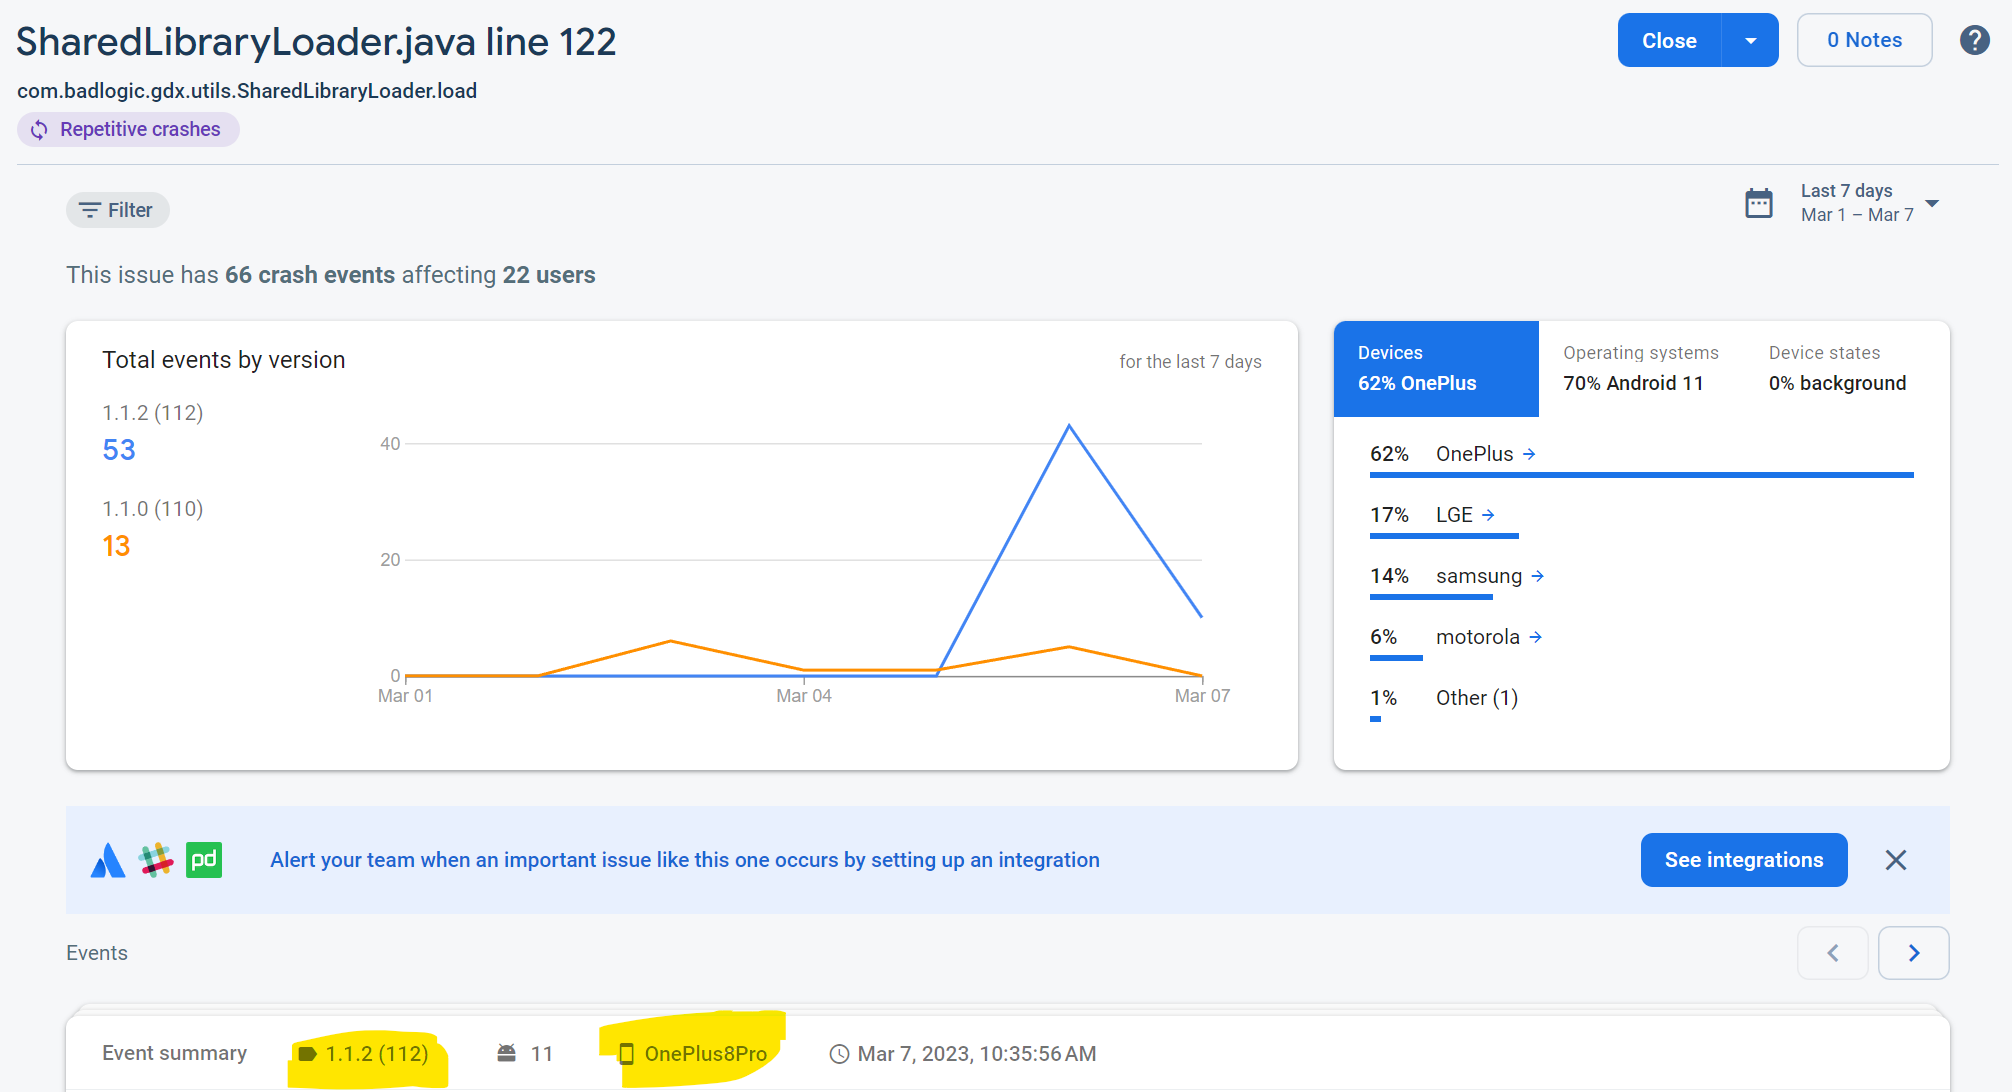Open the 0 Notes button

tap(1864, 40)
